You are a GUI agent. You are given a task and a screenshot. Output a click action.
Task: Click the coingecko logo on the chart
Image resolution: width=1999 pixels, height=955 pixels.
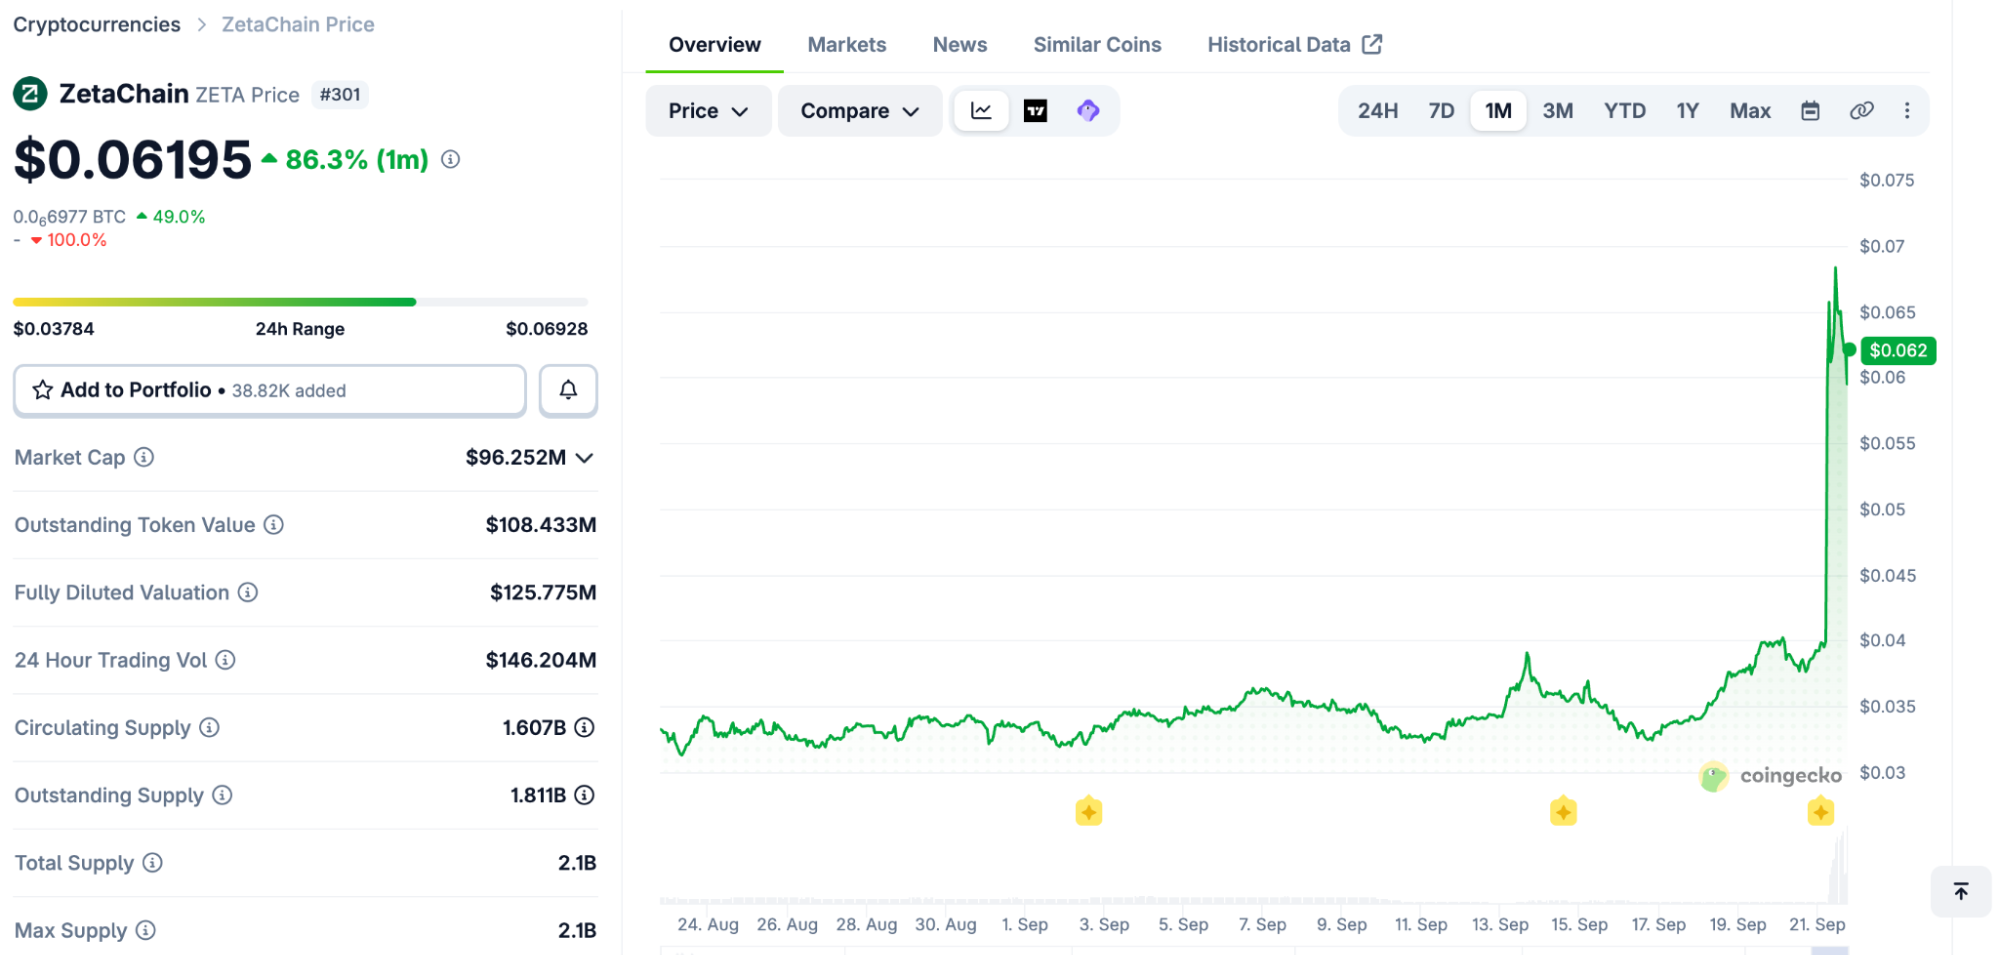(x=1770, y=775)
